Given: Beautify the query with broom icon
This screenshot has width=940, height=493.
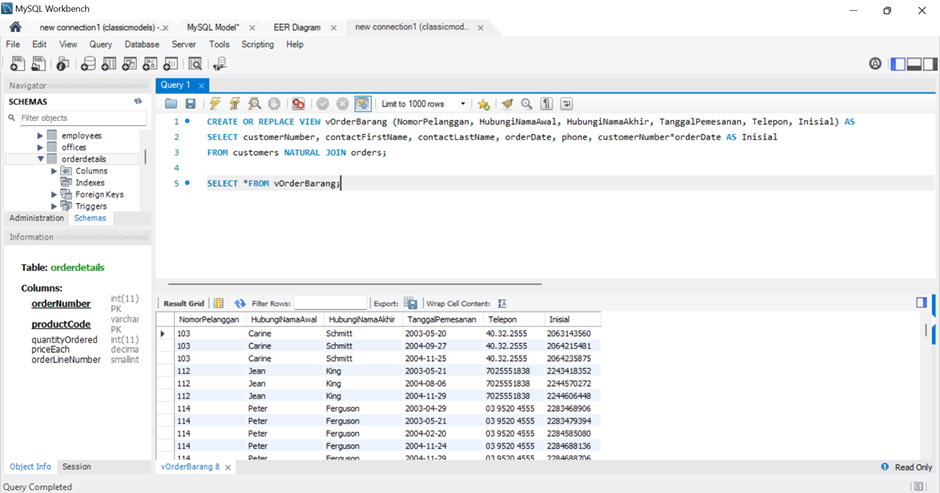Looking at the screenshot, I should coord(507,104).
